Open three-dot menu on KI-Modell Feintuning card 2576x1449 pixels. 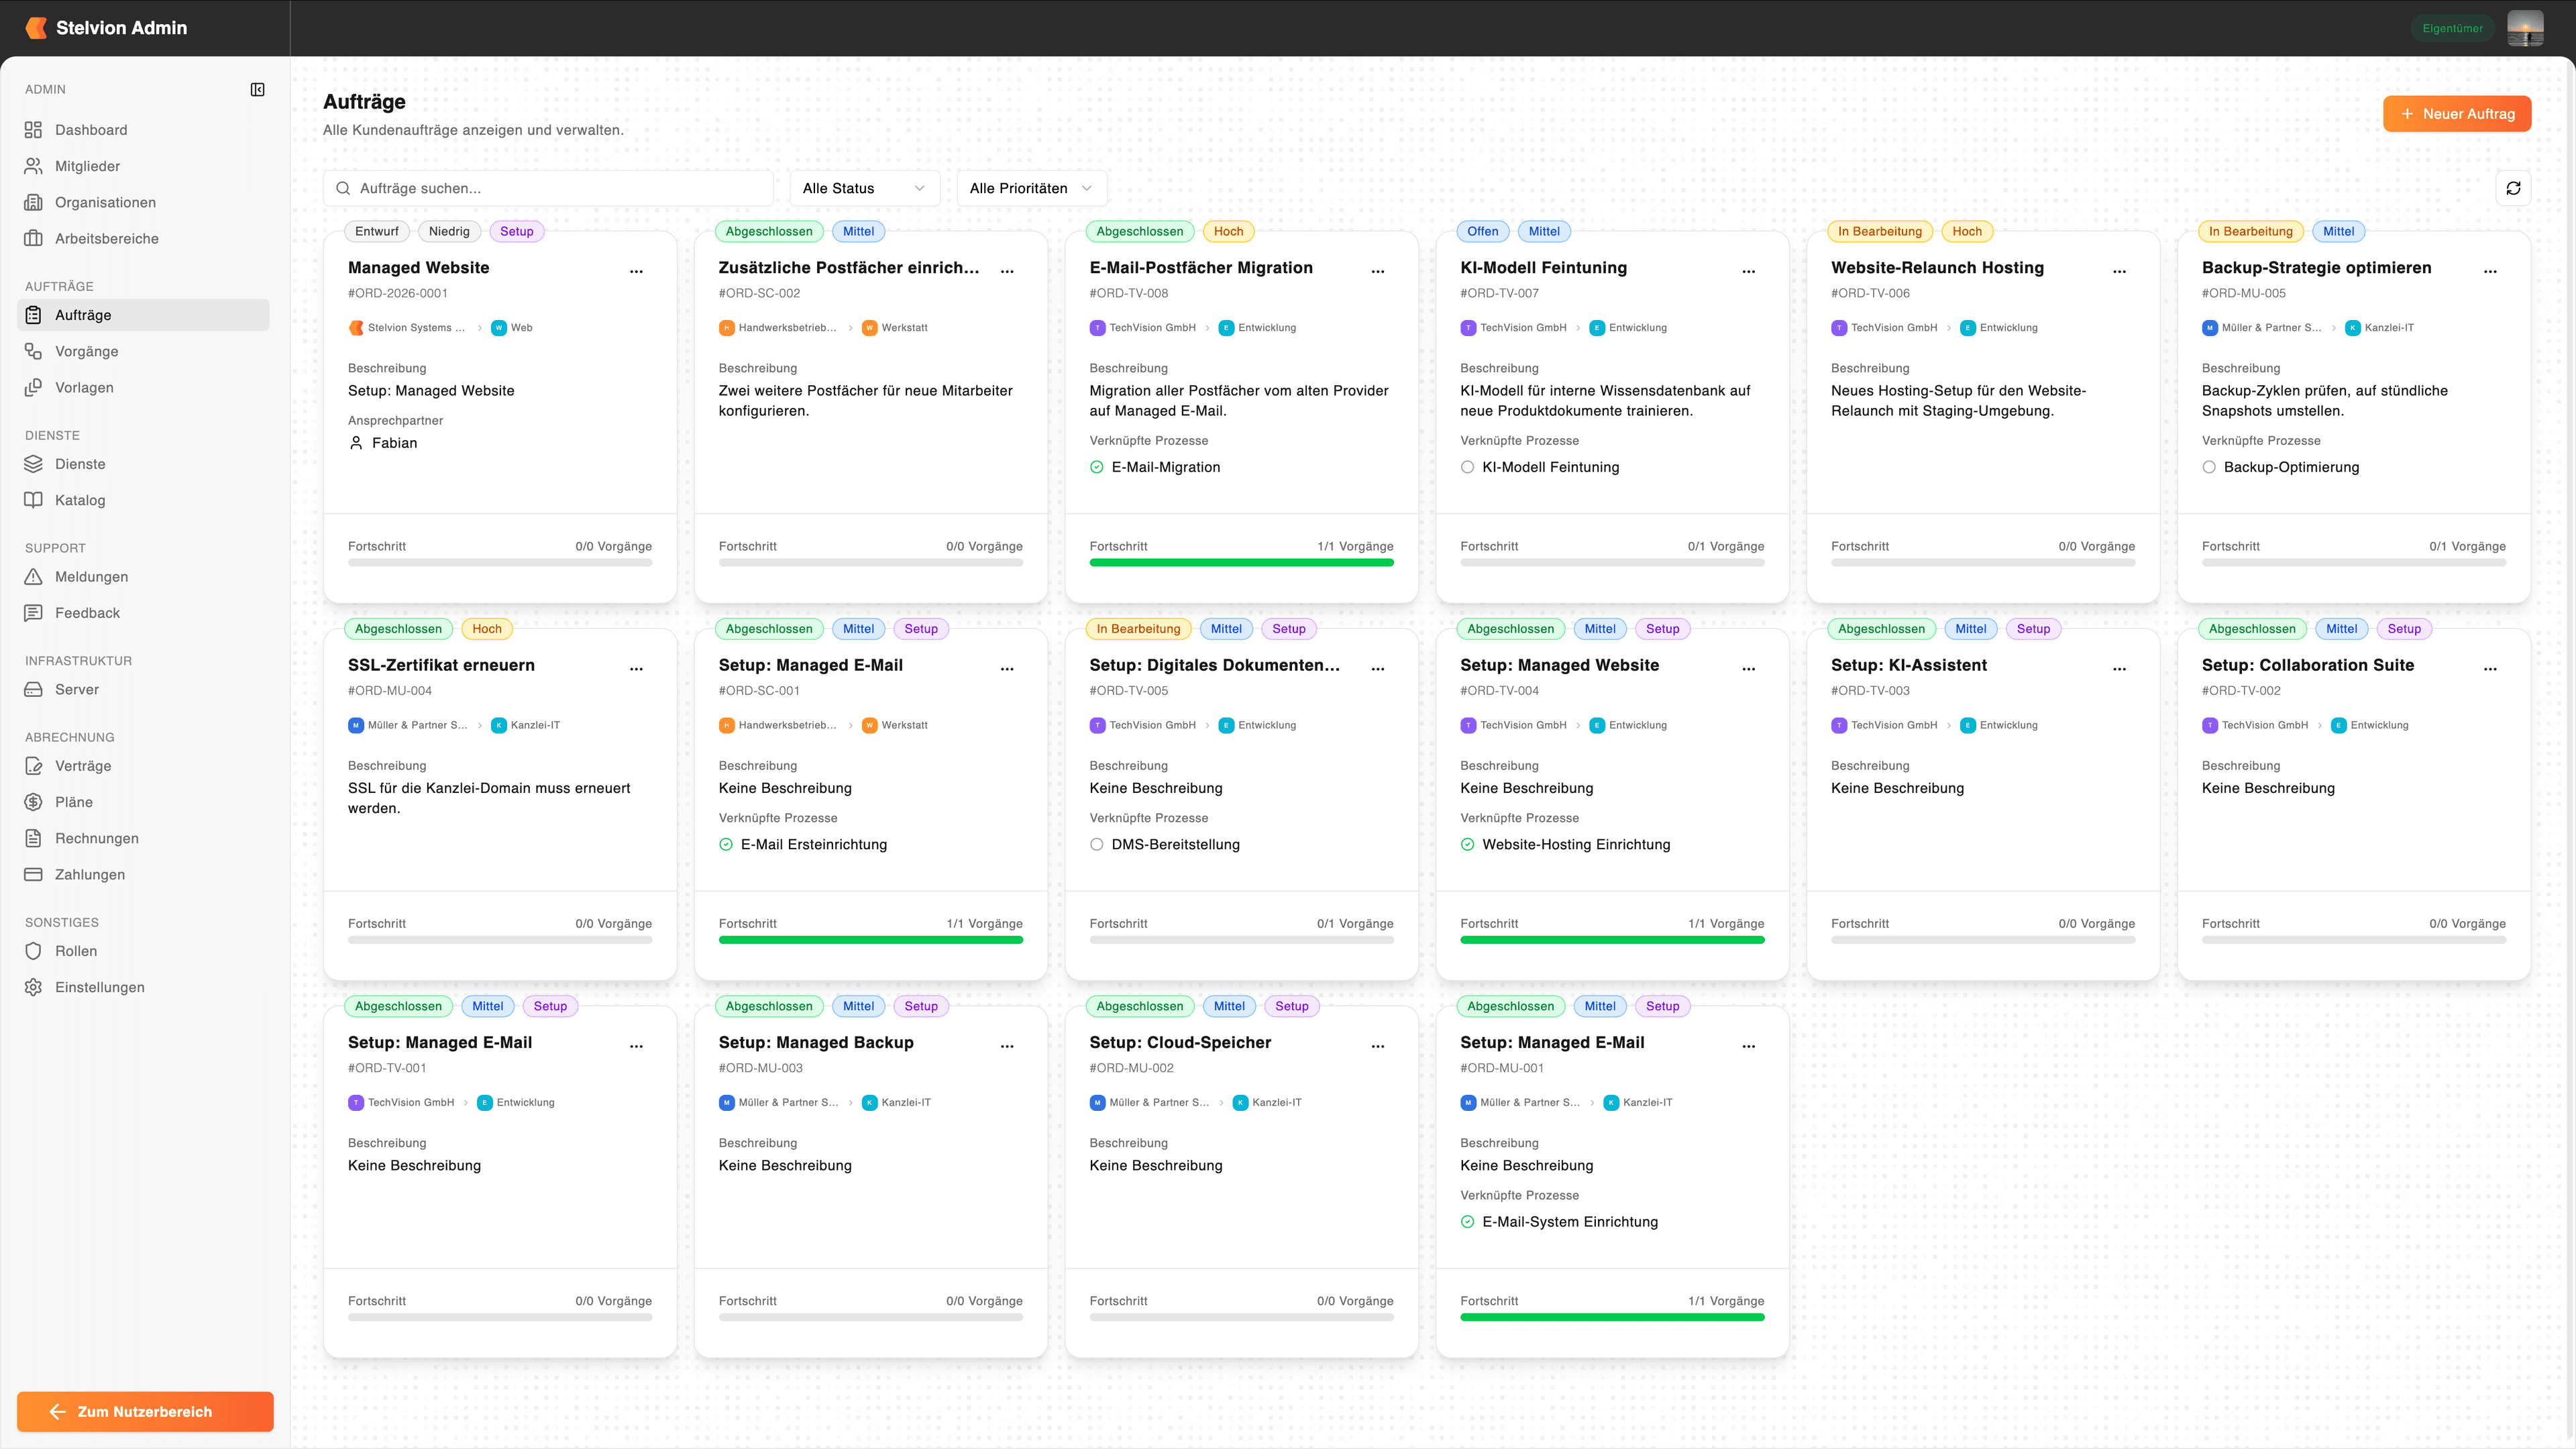tap(1748, 271)
